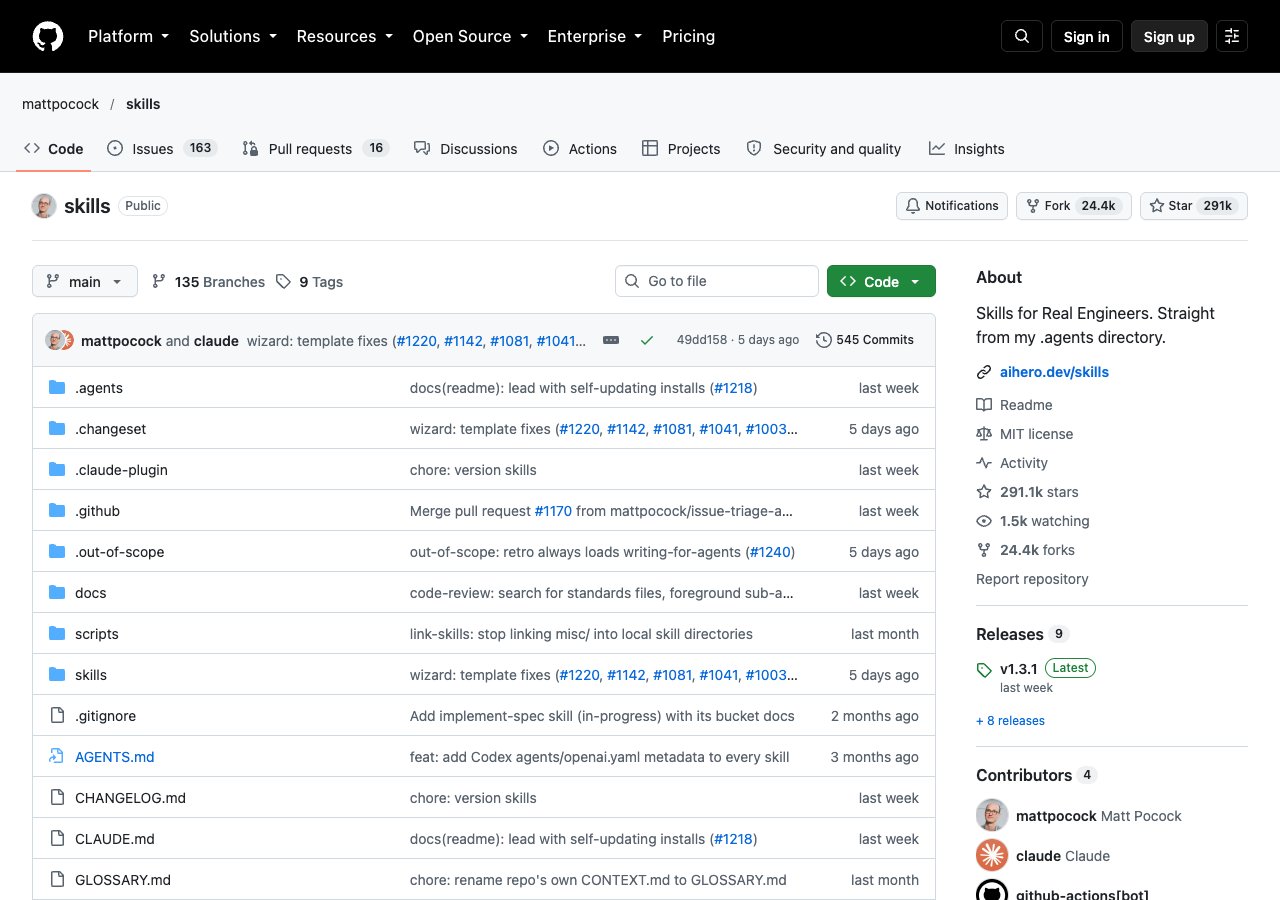The height and width of the screenshot is (900, 1280).
Task: Click the GitHub logo icon
Action: pyautogui.click(x=48, y=36)
